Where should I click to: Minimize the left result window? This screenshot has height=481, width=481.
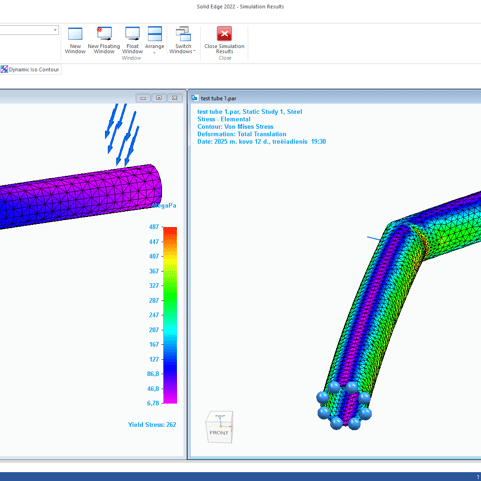(143, 98)
